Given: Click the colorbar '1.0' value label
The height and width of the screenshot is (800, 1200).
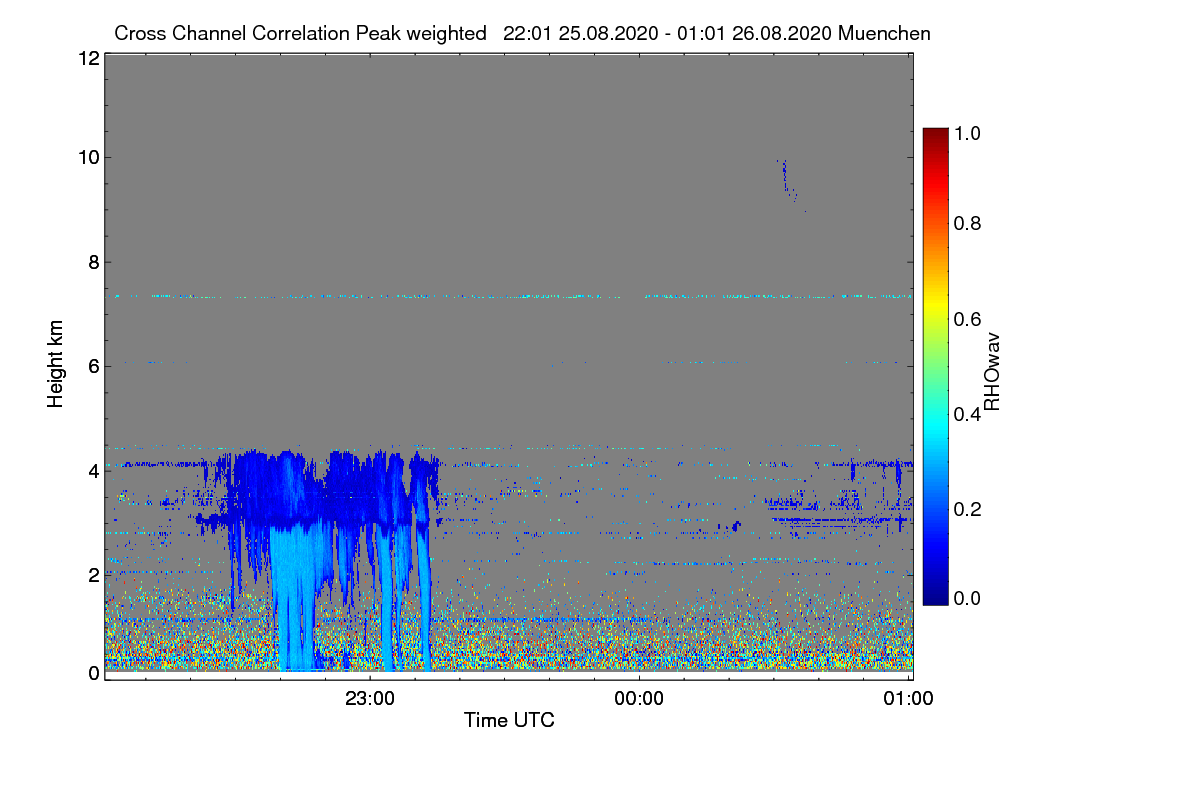Looking at the screenshot, I should tap(968, 132).
